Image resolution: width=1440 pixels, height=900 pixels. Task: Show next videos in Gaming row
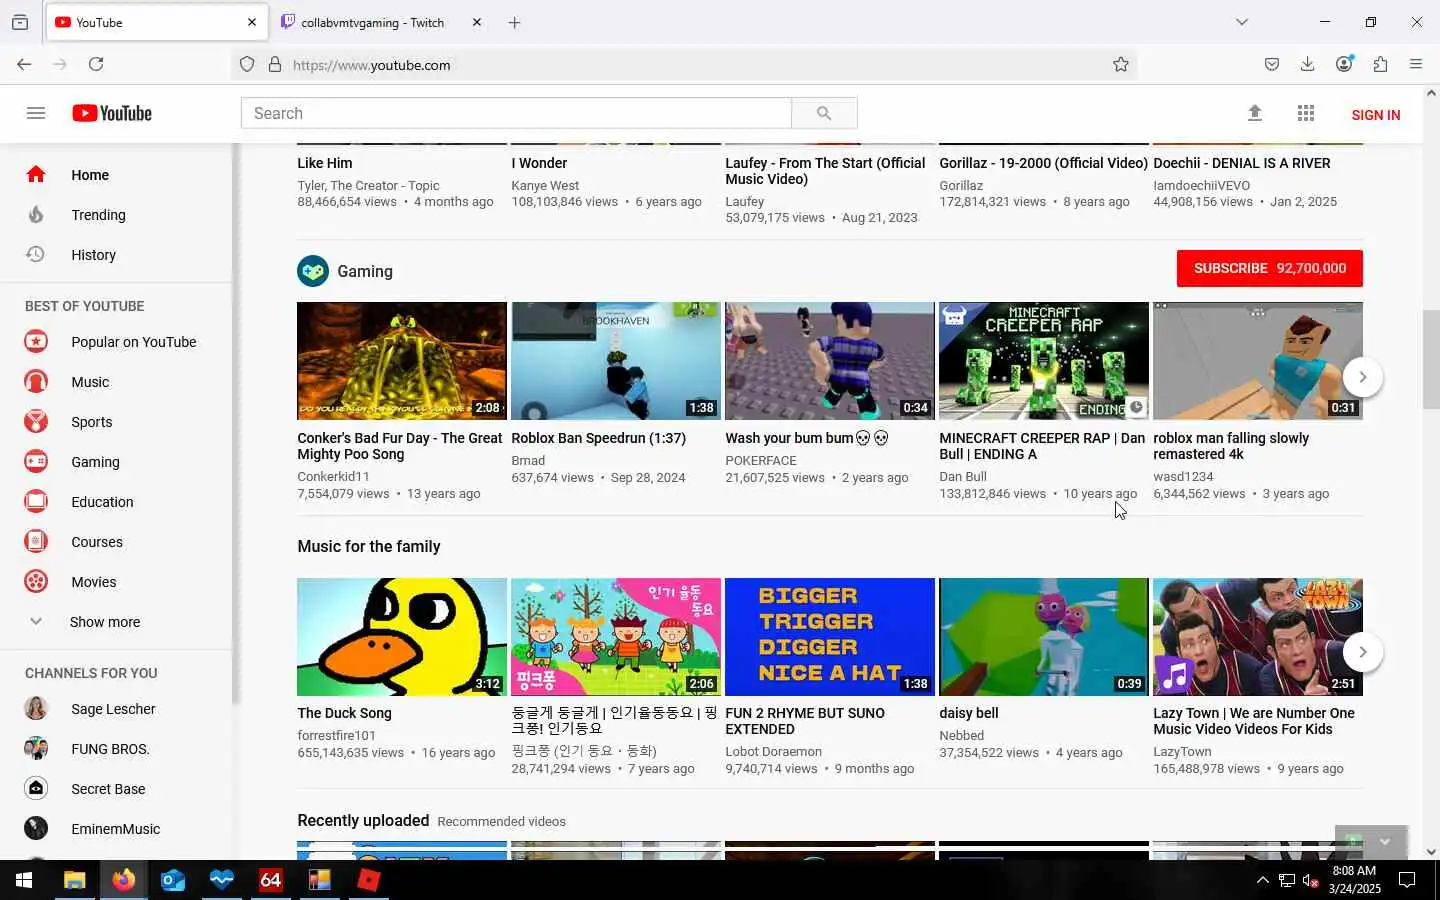tap(1362, 377)
